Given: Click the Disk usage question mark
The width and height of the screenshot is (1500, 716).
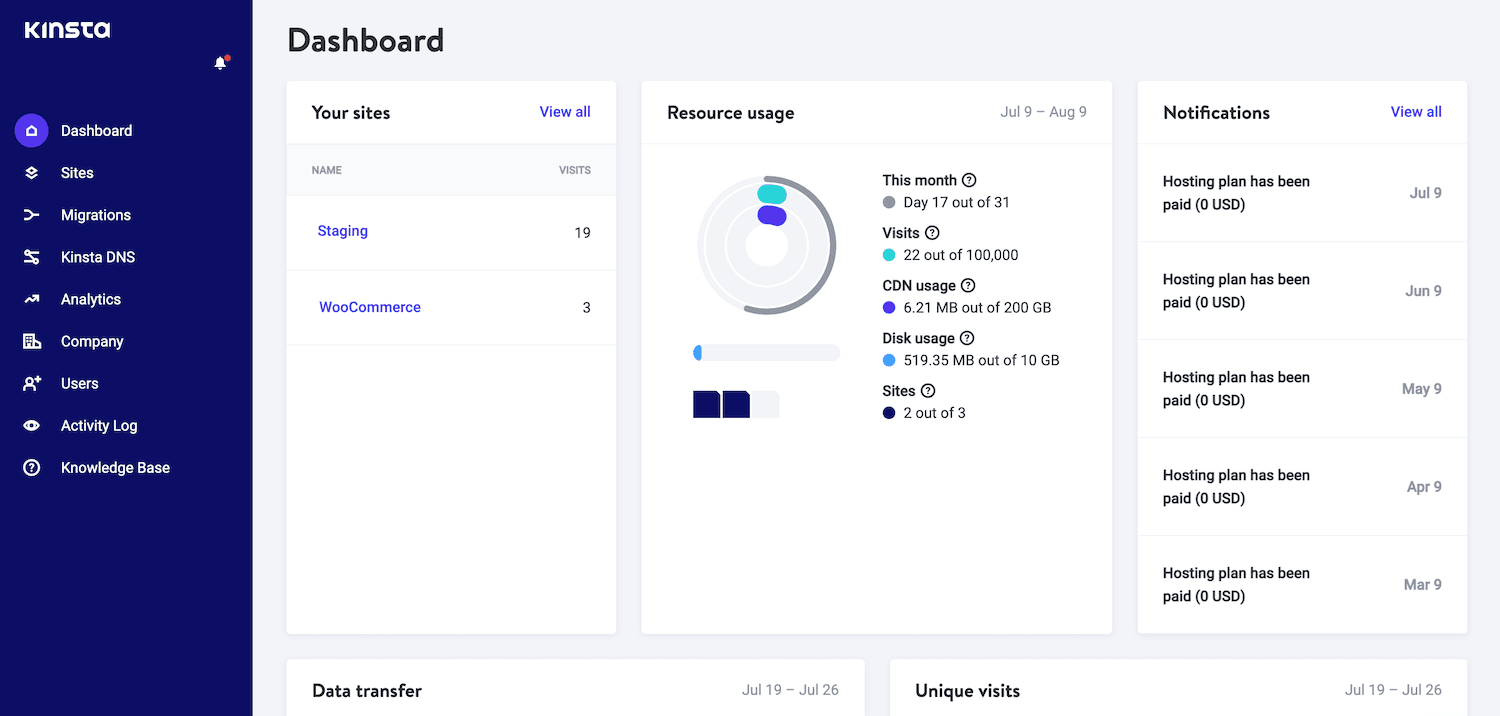Looking at the screenshot, I should (x=965, y=338).
